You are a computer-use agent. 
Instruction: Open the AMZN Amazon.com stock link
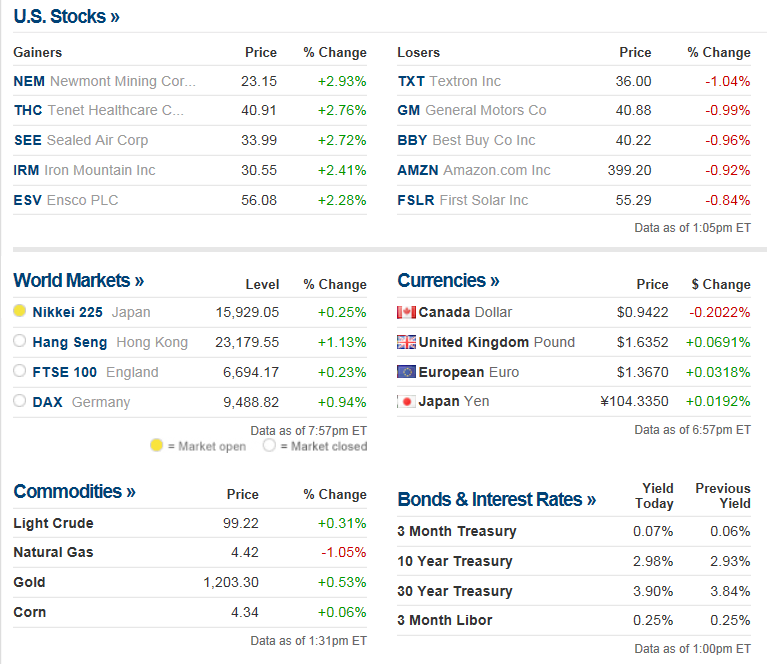[x=417, y=170]
